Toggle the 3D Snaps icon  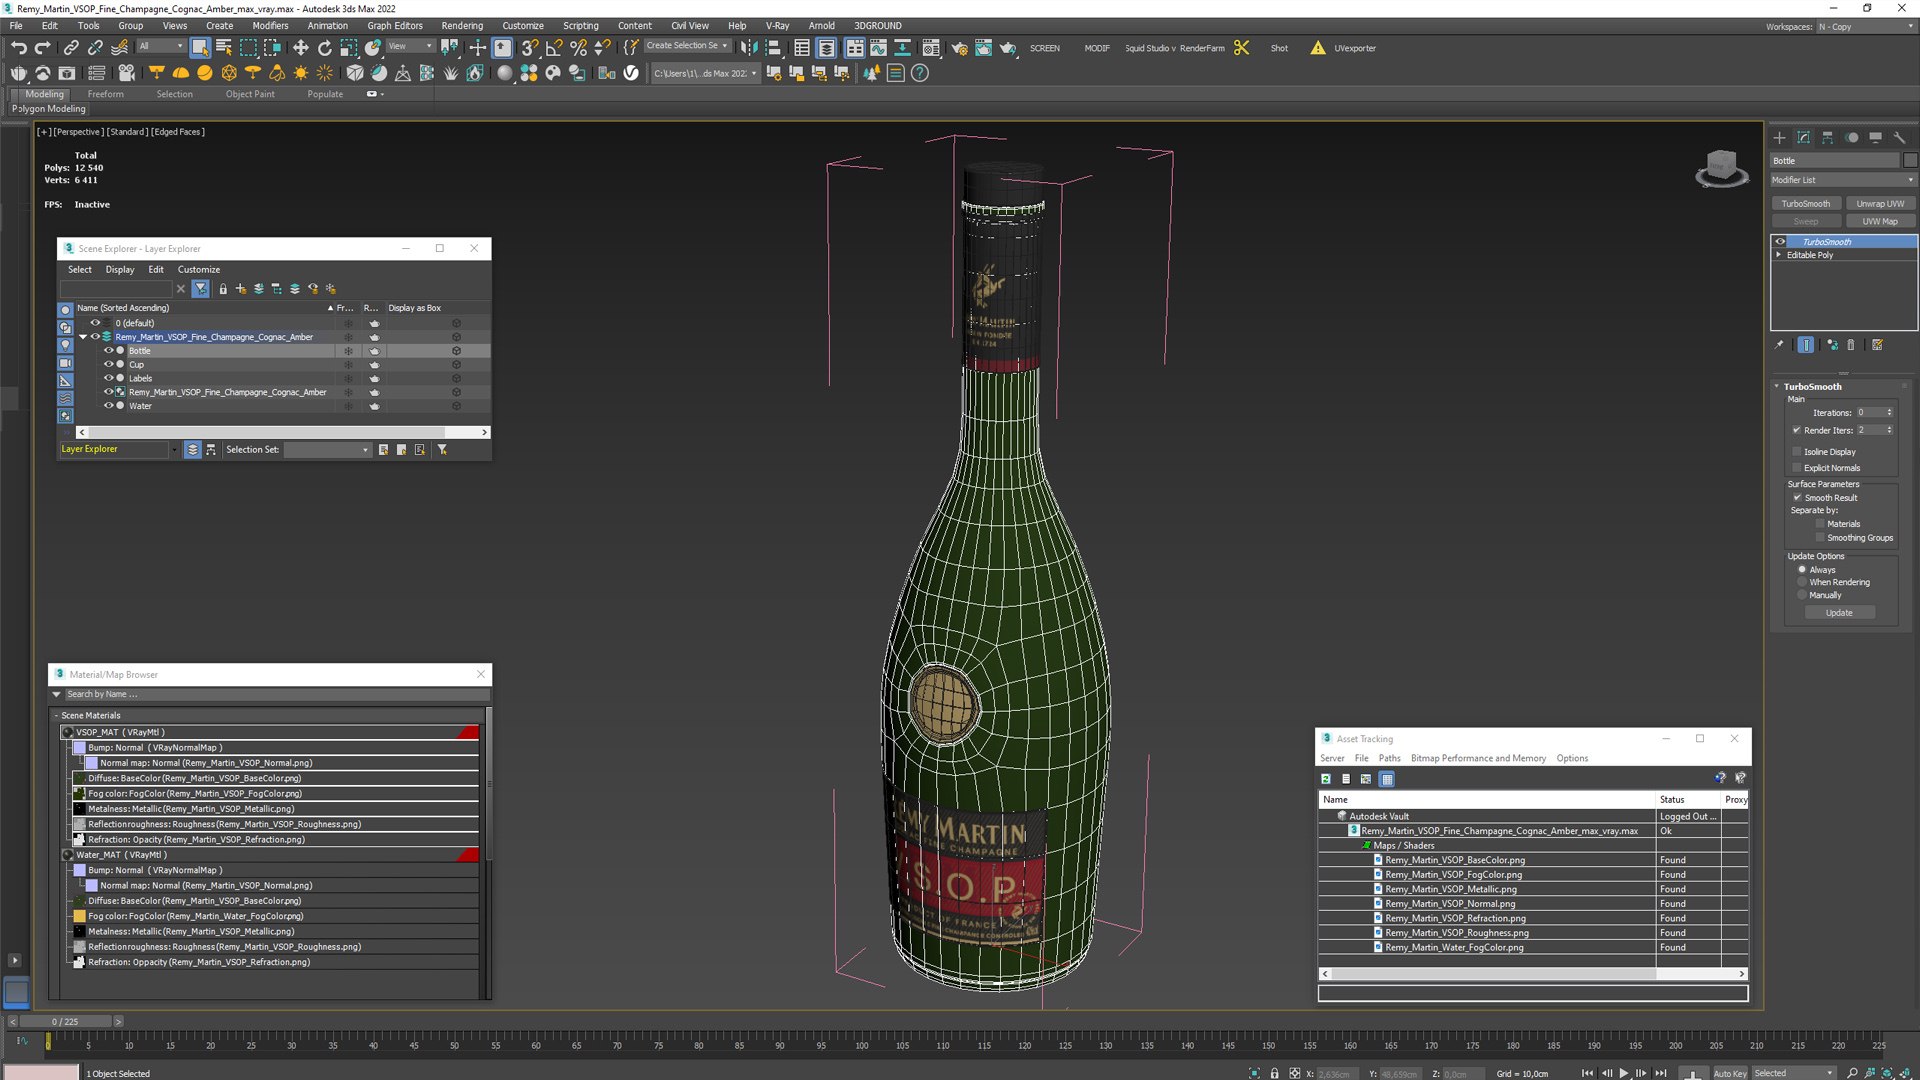(530, 47)
